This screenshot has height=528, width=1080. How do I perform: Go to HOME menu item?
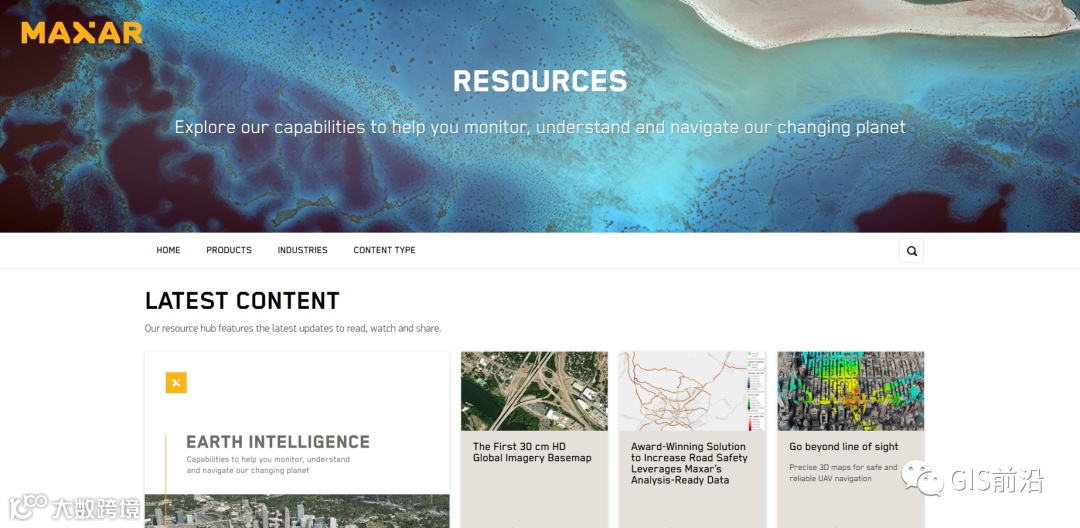[x=168, y=250]
